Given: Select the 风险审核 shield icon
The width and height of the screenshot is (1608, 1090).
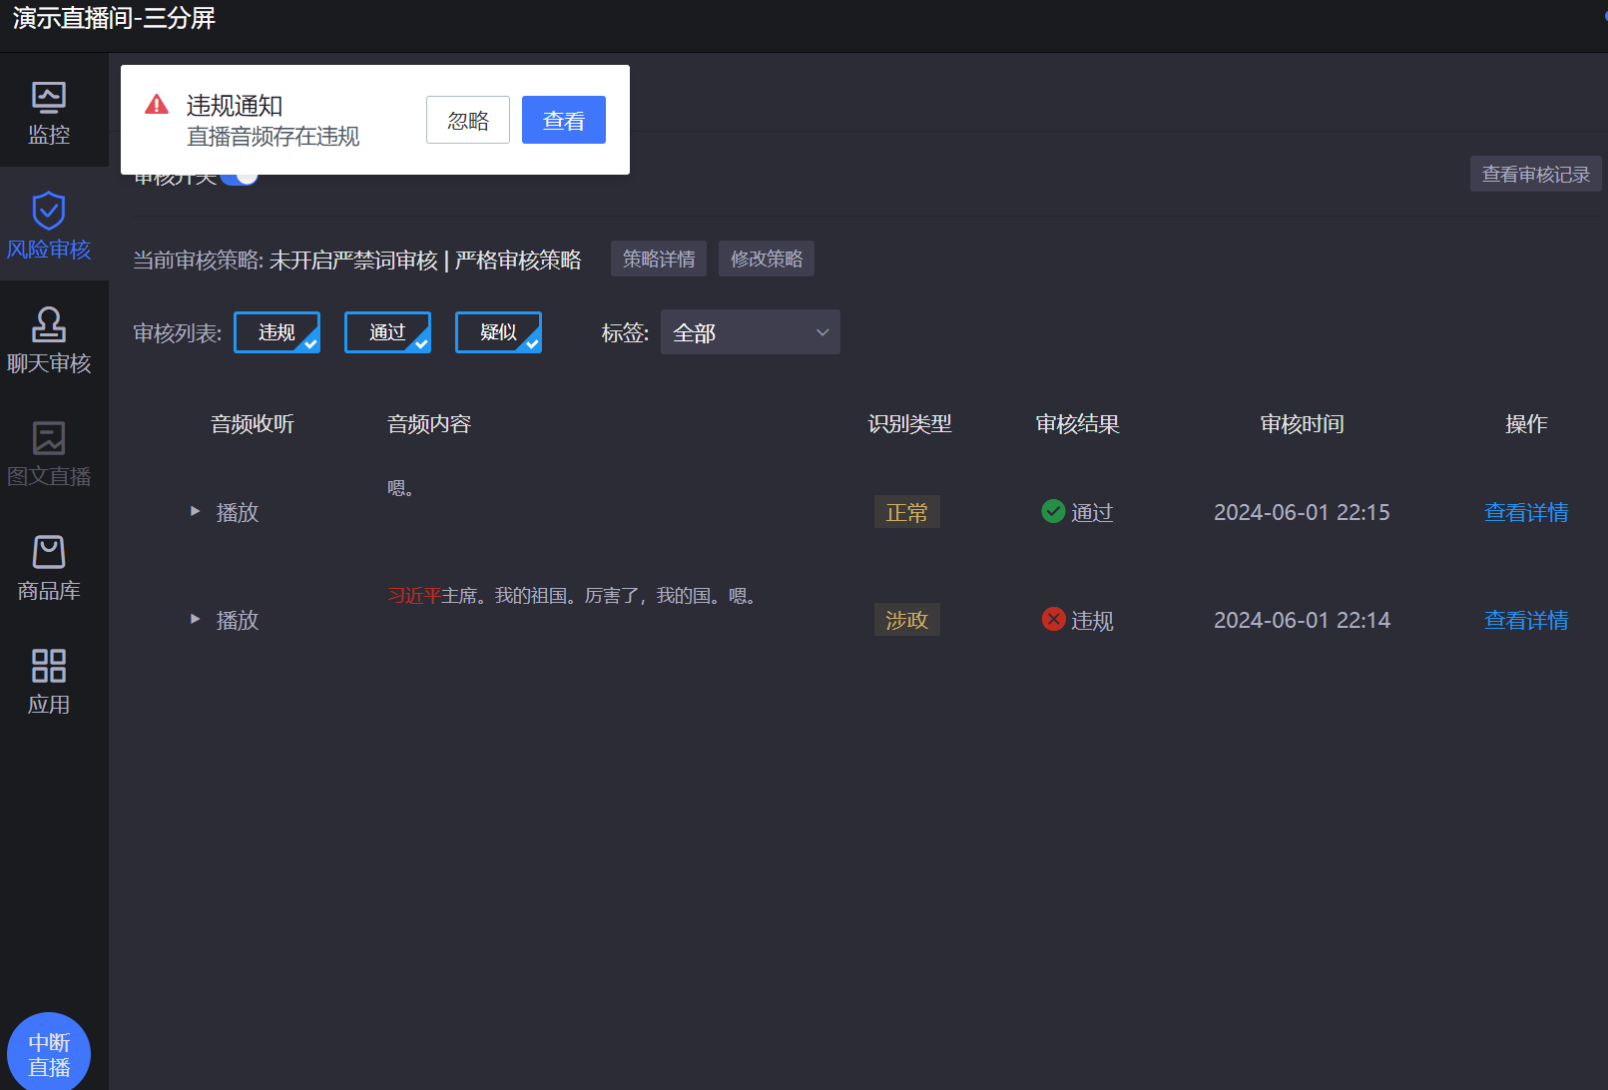Looking at the screenshot, I should 49,210.
